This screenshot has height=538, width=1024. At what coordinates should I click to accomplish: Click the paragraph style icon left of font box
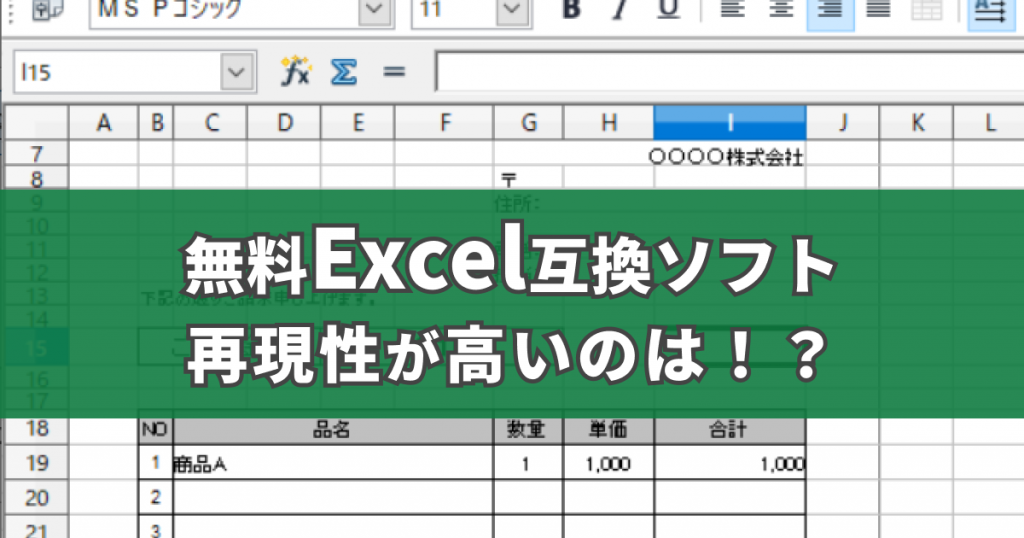(x=48, y=10)
